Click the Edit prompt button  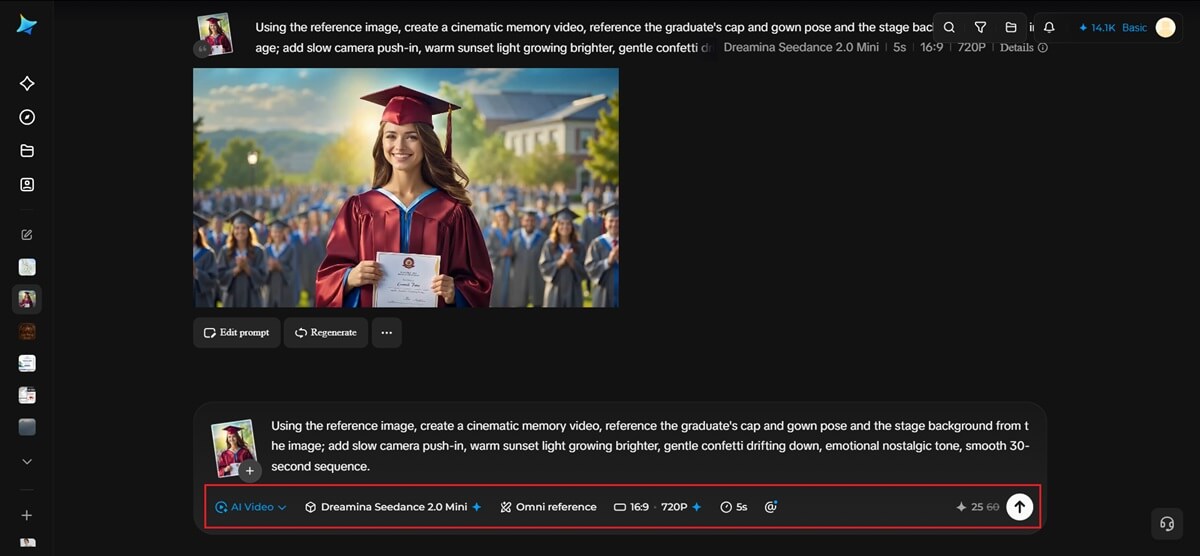tap(236, 332)
